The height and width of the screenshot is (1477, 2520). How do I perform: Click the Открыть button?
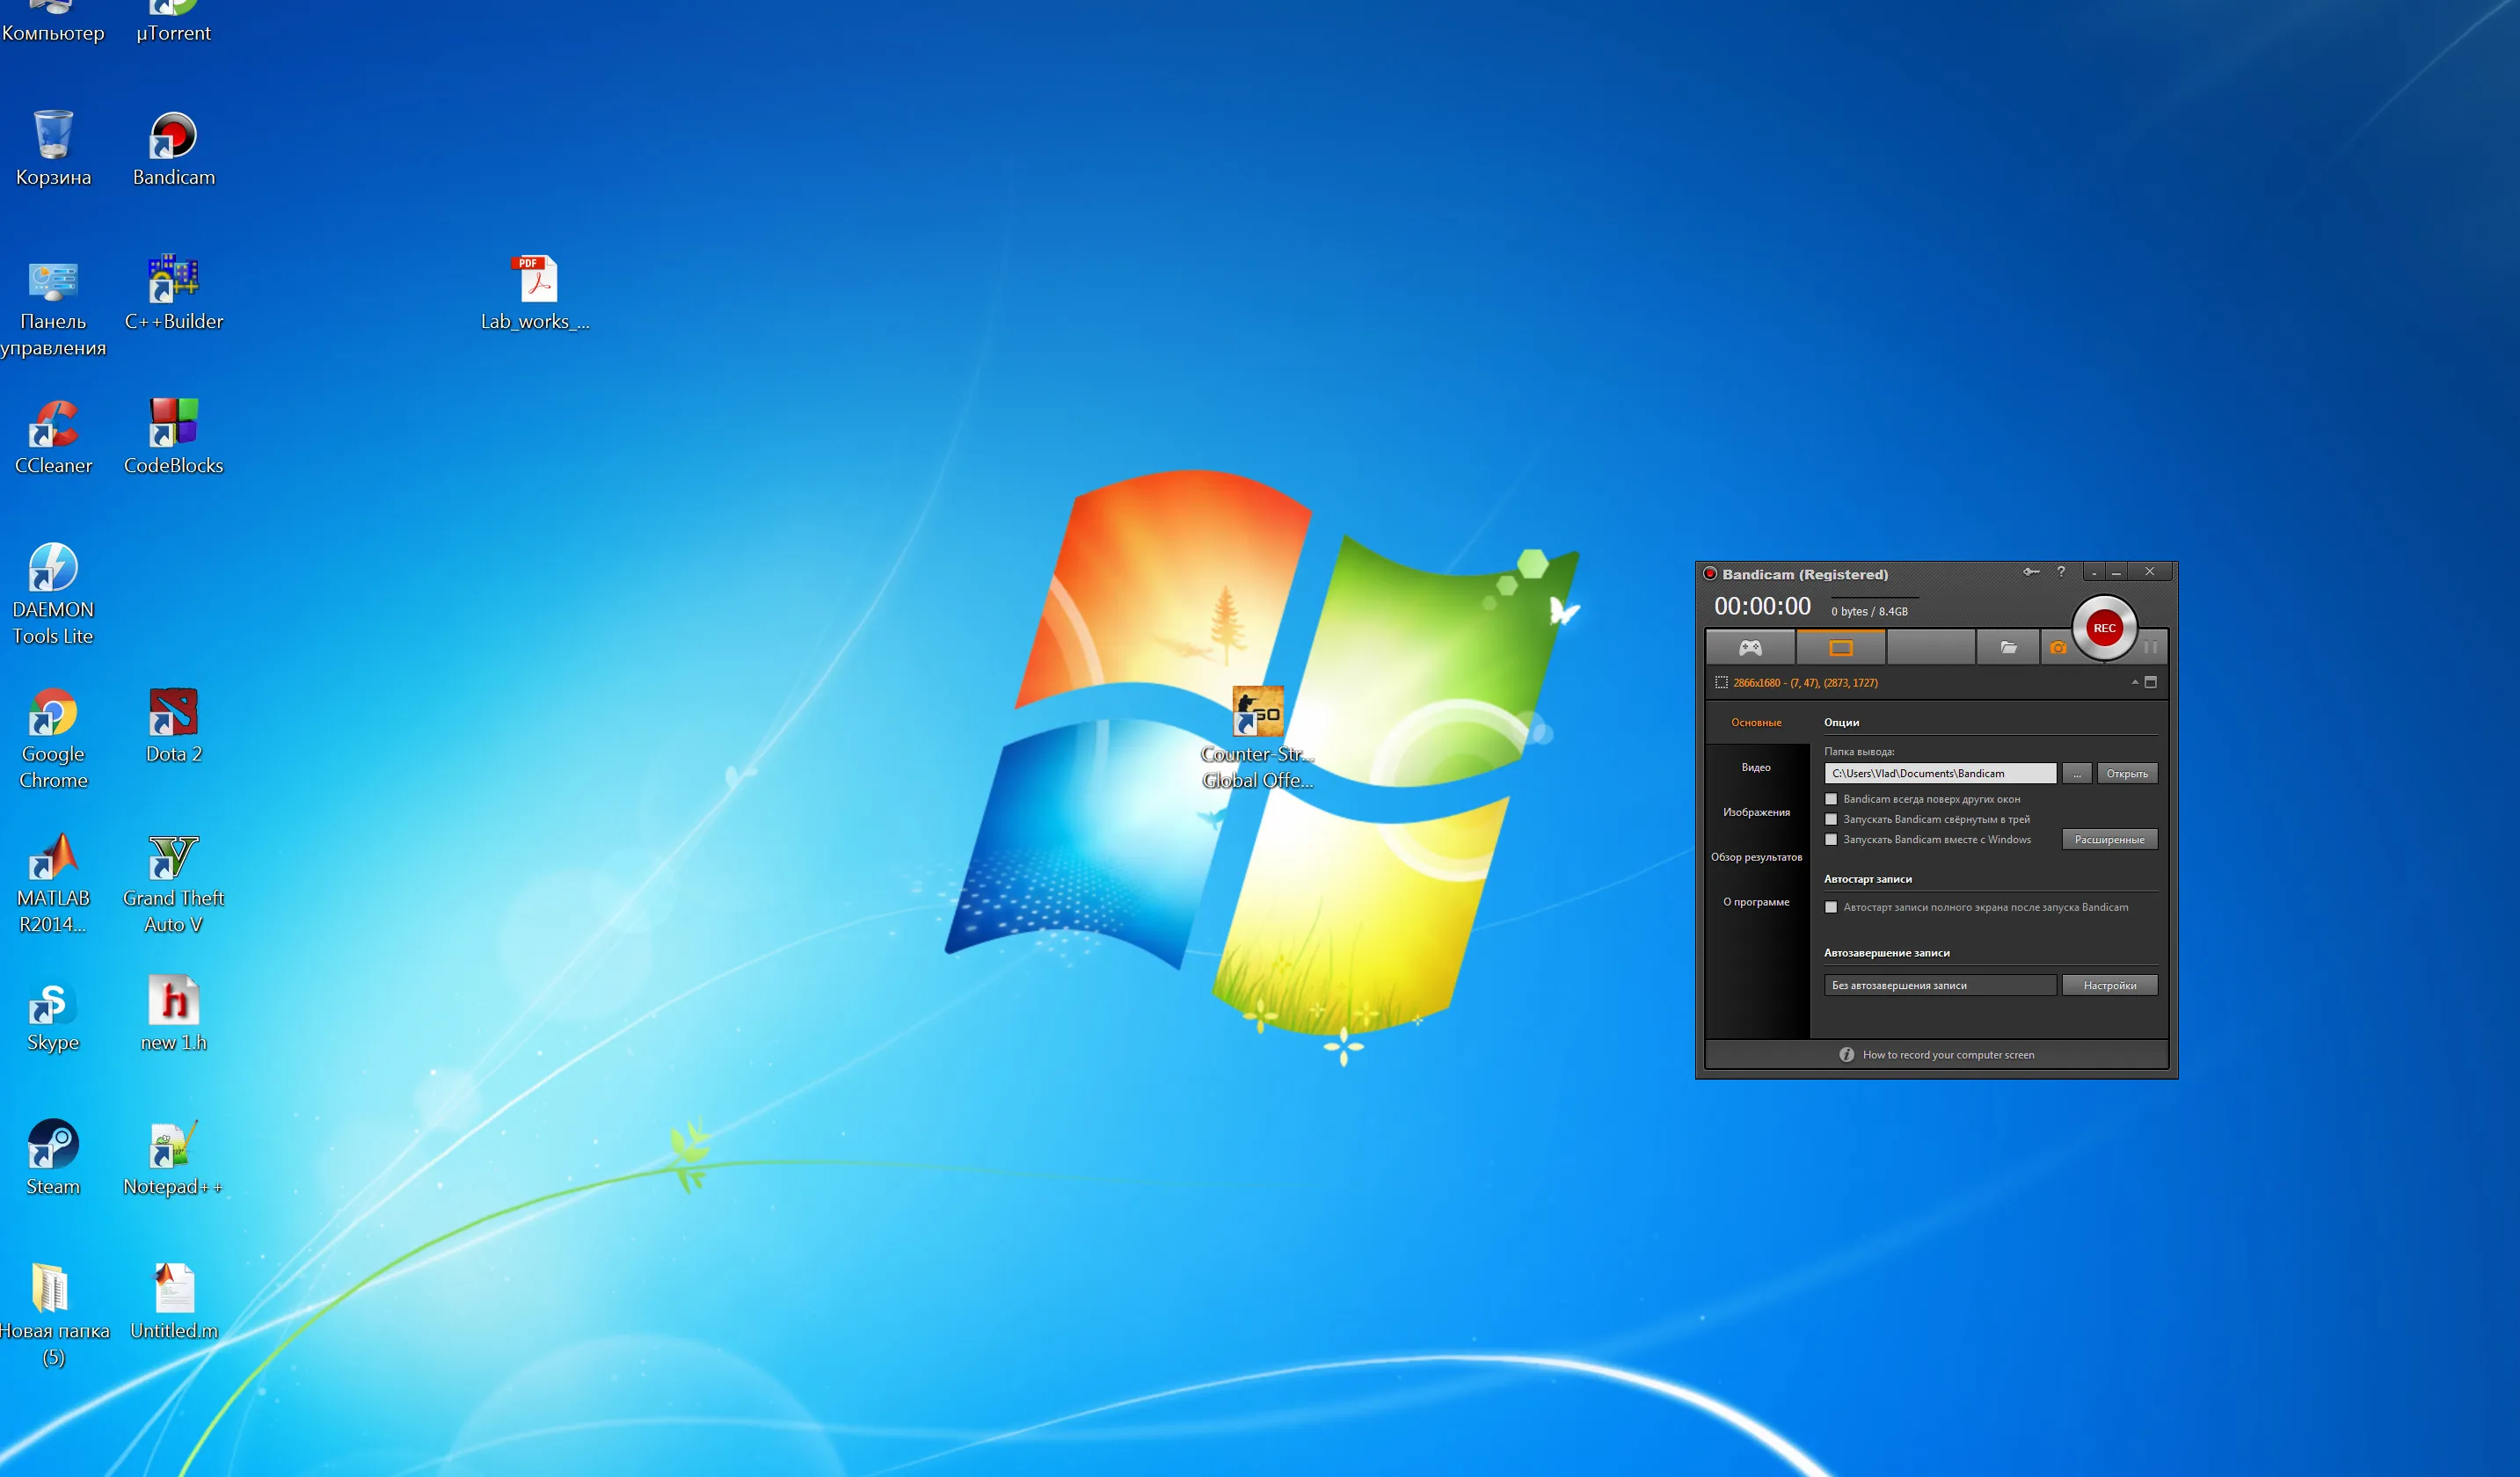pyautogui.click(x=2127, y=773)
